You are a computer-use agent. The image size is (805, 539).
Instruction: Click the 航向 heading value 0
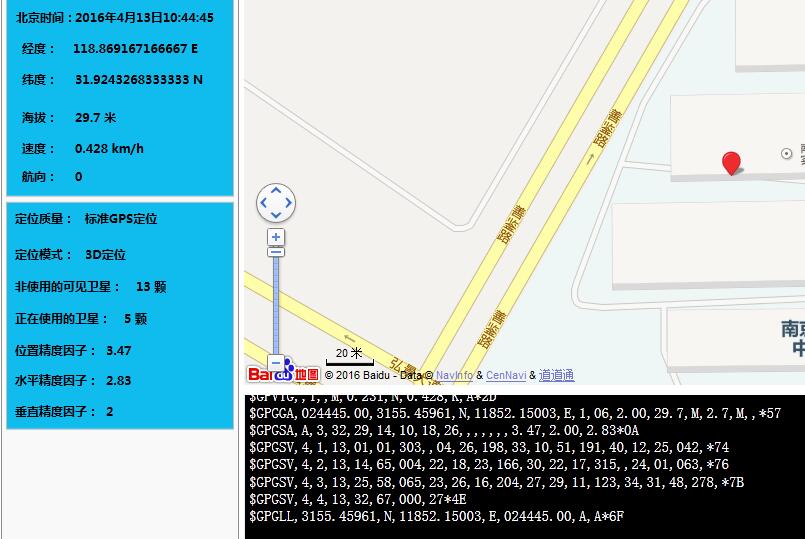tap(79, 177)
